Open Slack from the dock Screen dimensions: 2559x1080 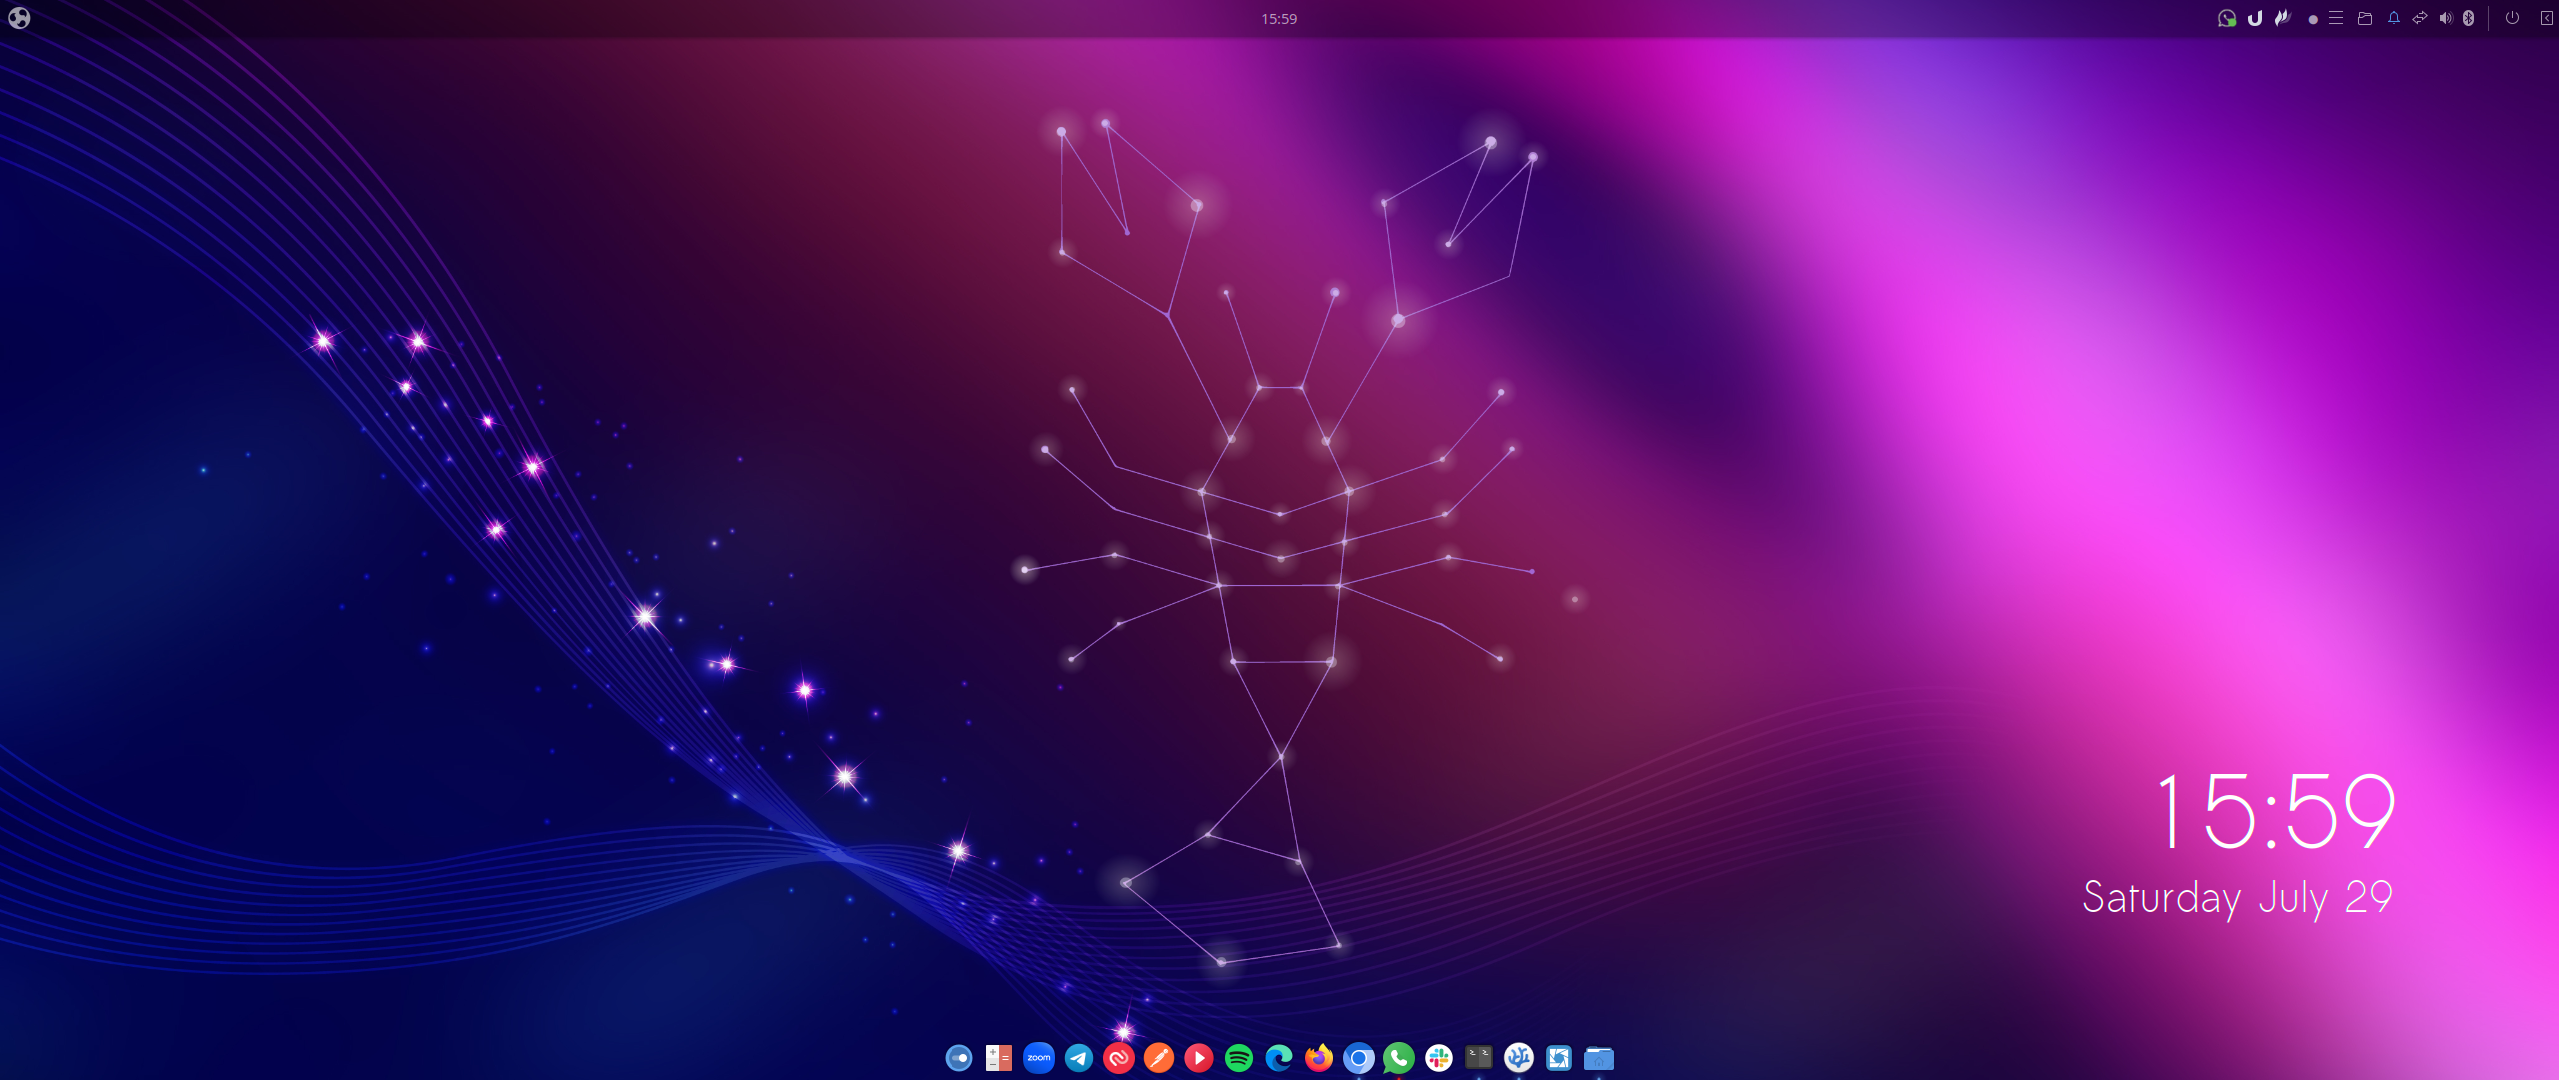1438,1058
